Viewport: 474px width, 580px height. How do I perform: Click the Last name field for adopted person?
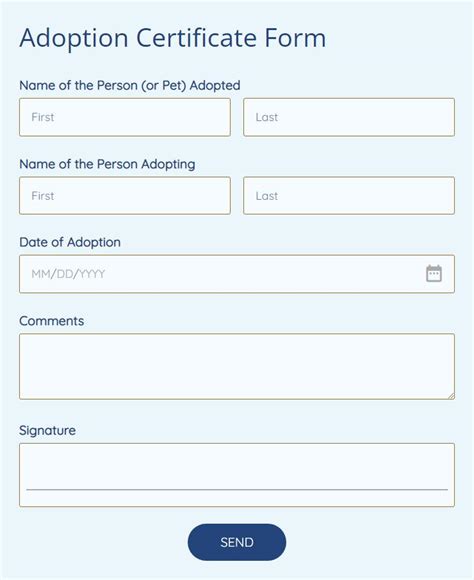349,117
